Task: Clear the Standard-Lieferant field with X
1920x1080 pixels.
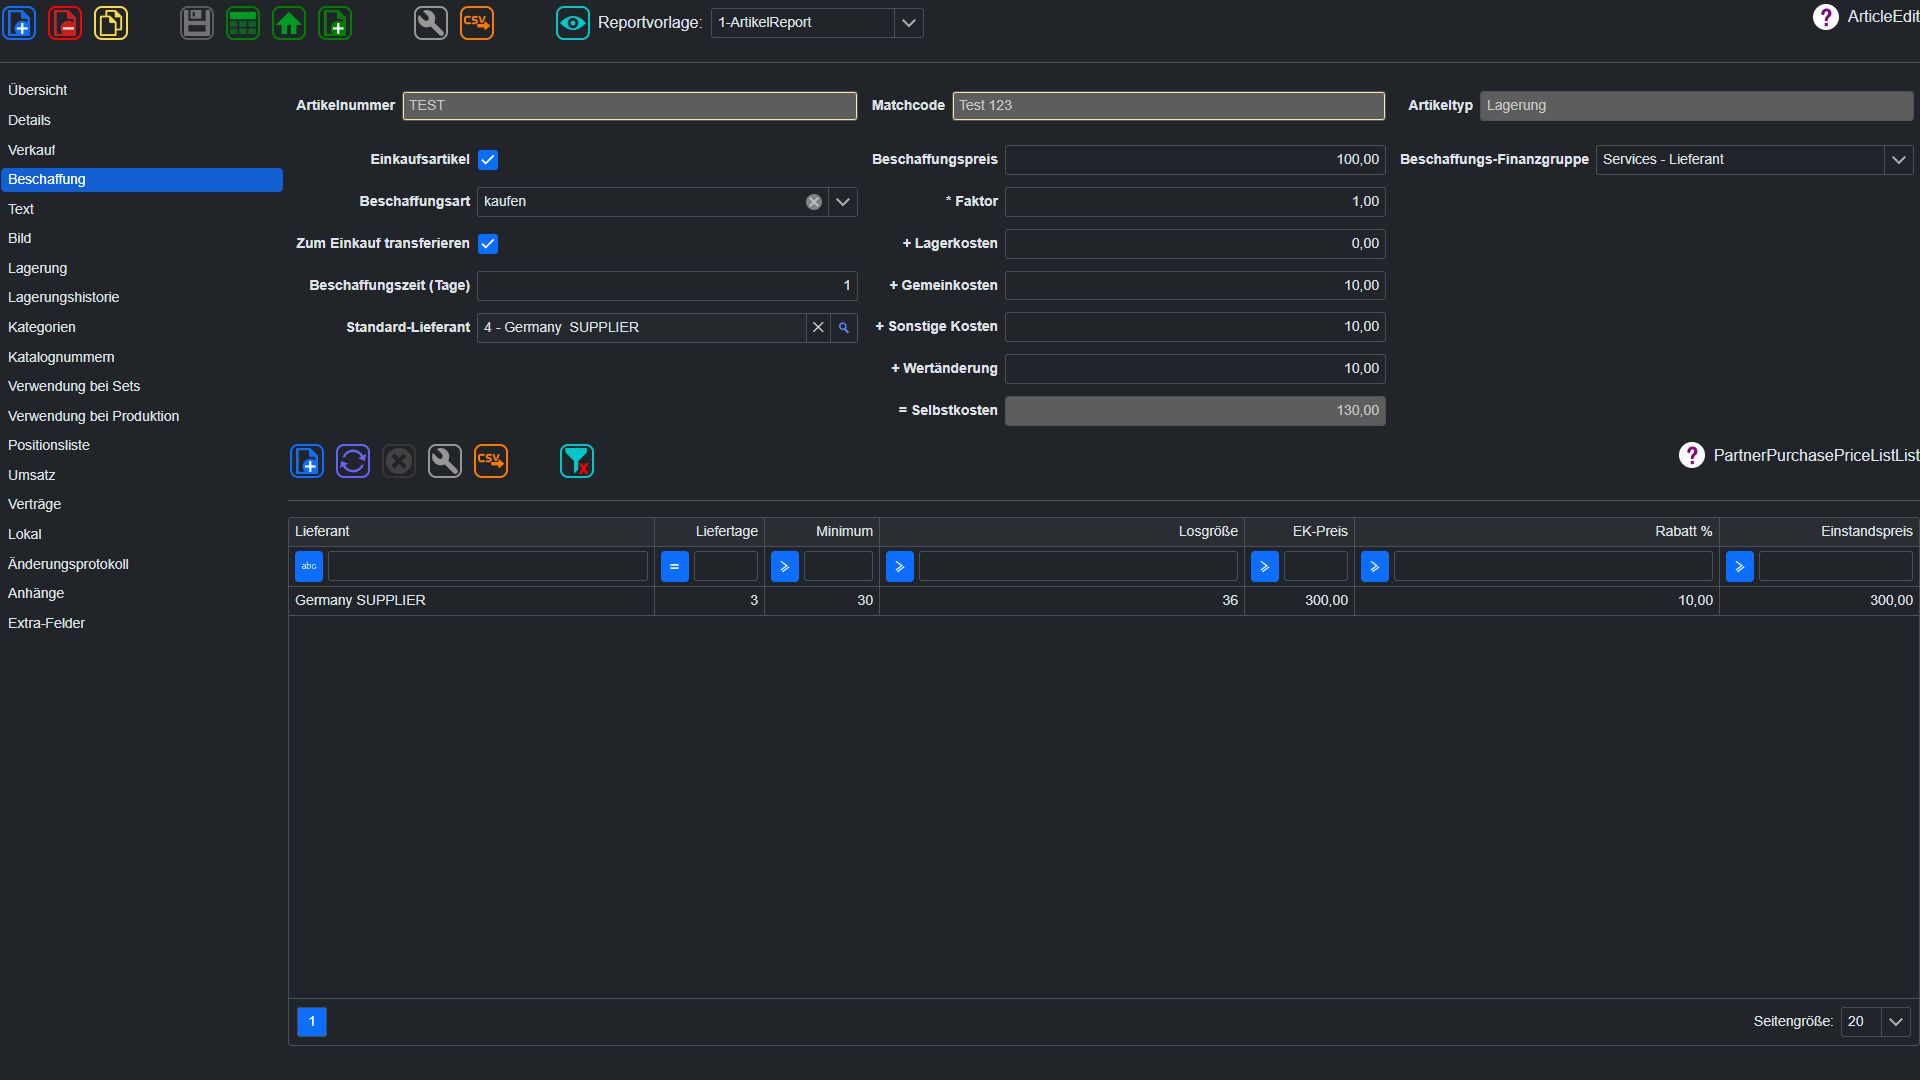Action: pyautogui.click(x=818, y=328)
